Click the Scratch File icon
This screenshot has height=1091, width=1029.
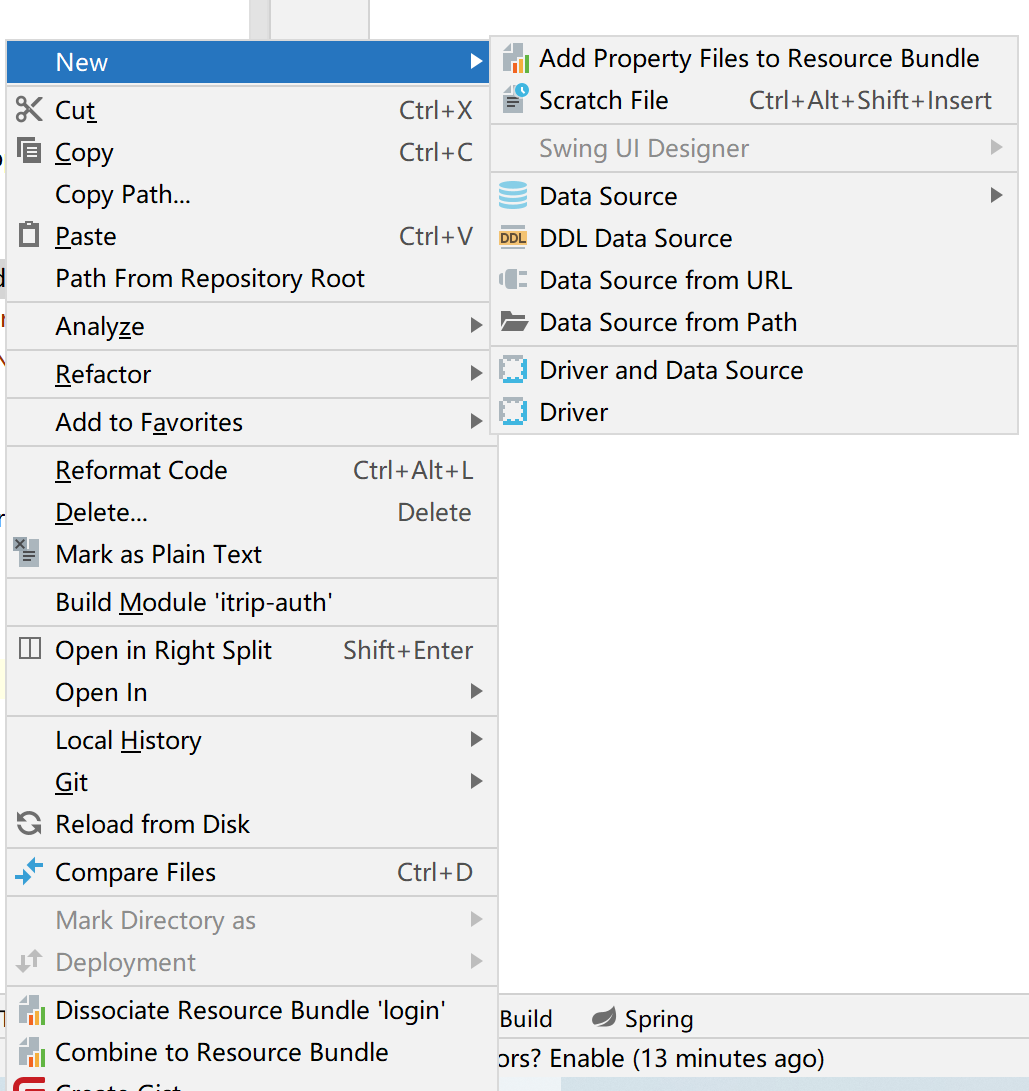(x=514, y=100)
